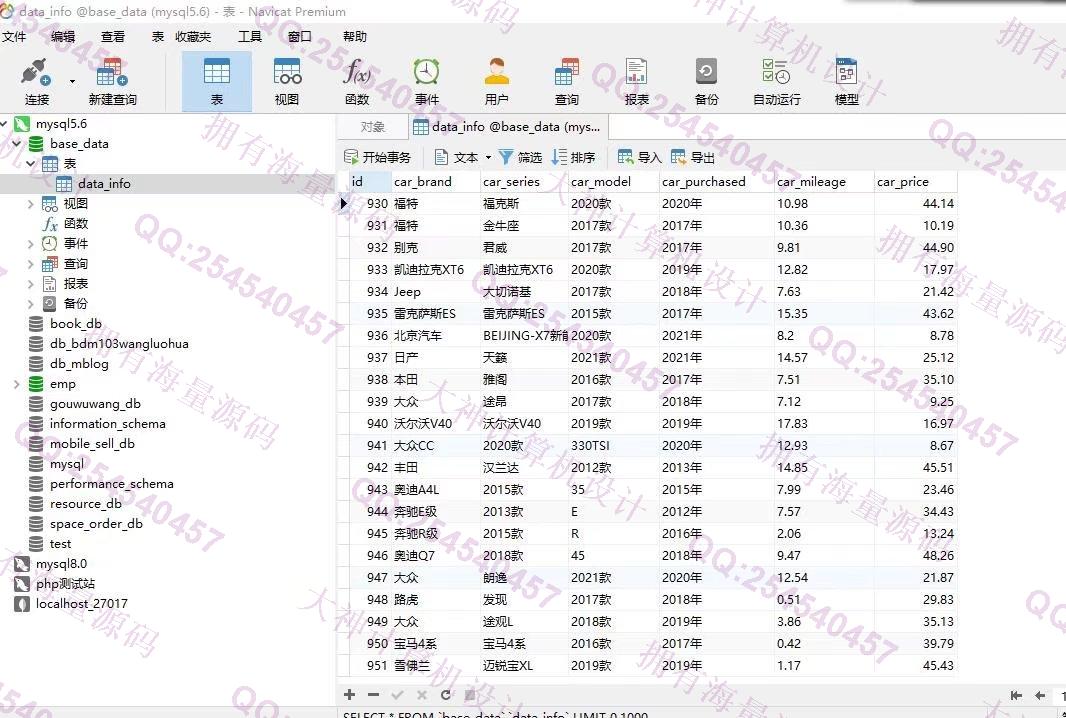Go to previous page arrow icon
The height and width of the screenshot is (718, 1066).
pos(1039,695)
